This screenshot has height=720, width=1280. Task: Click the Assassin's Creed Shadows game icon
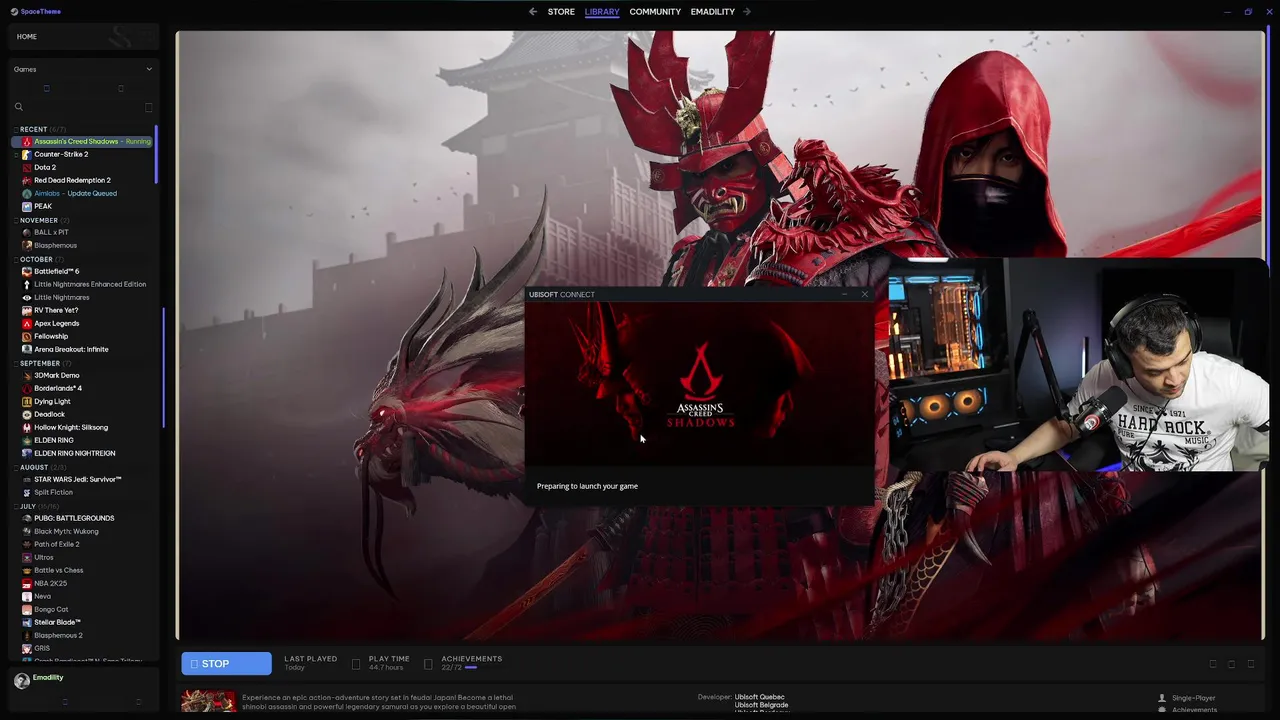(x=27, y=142)
